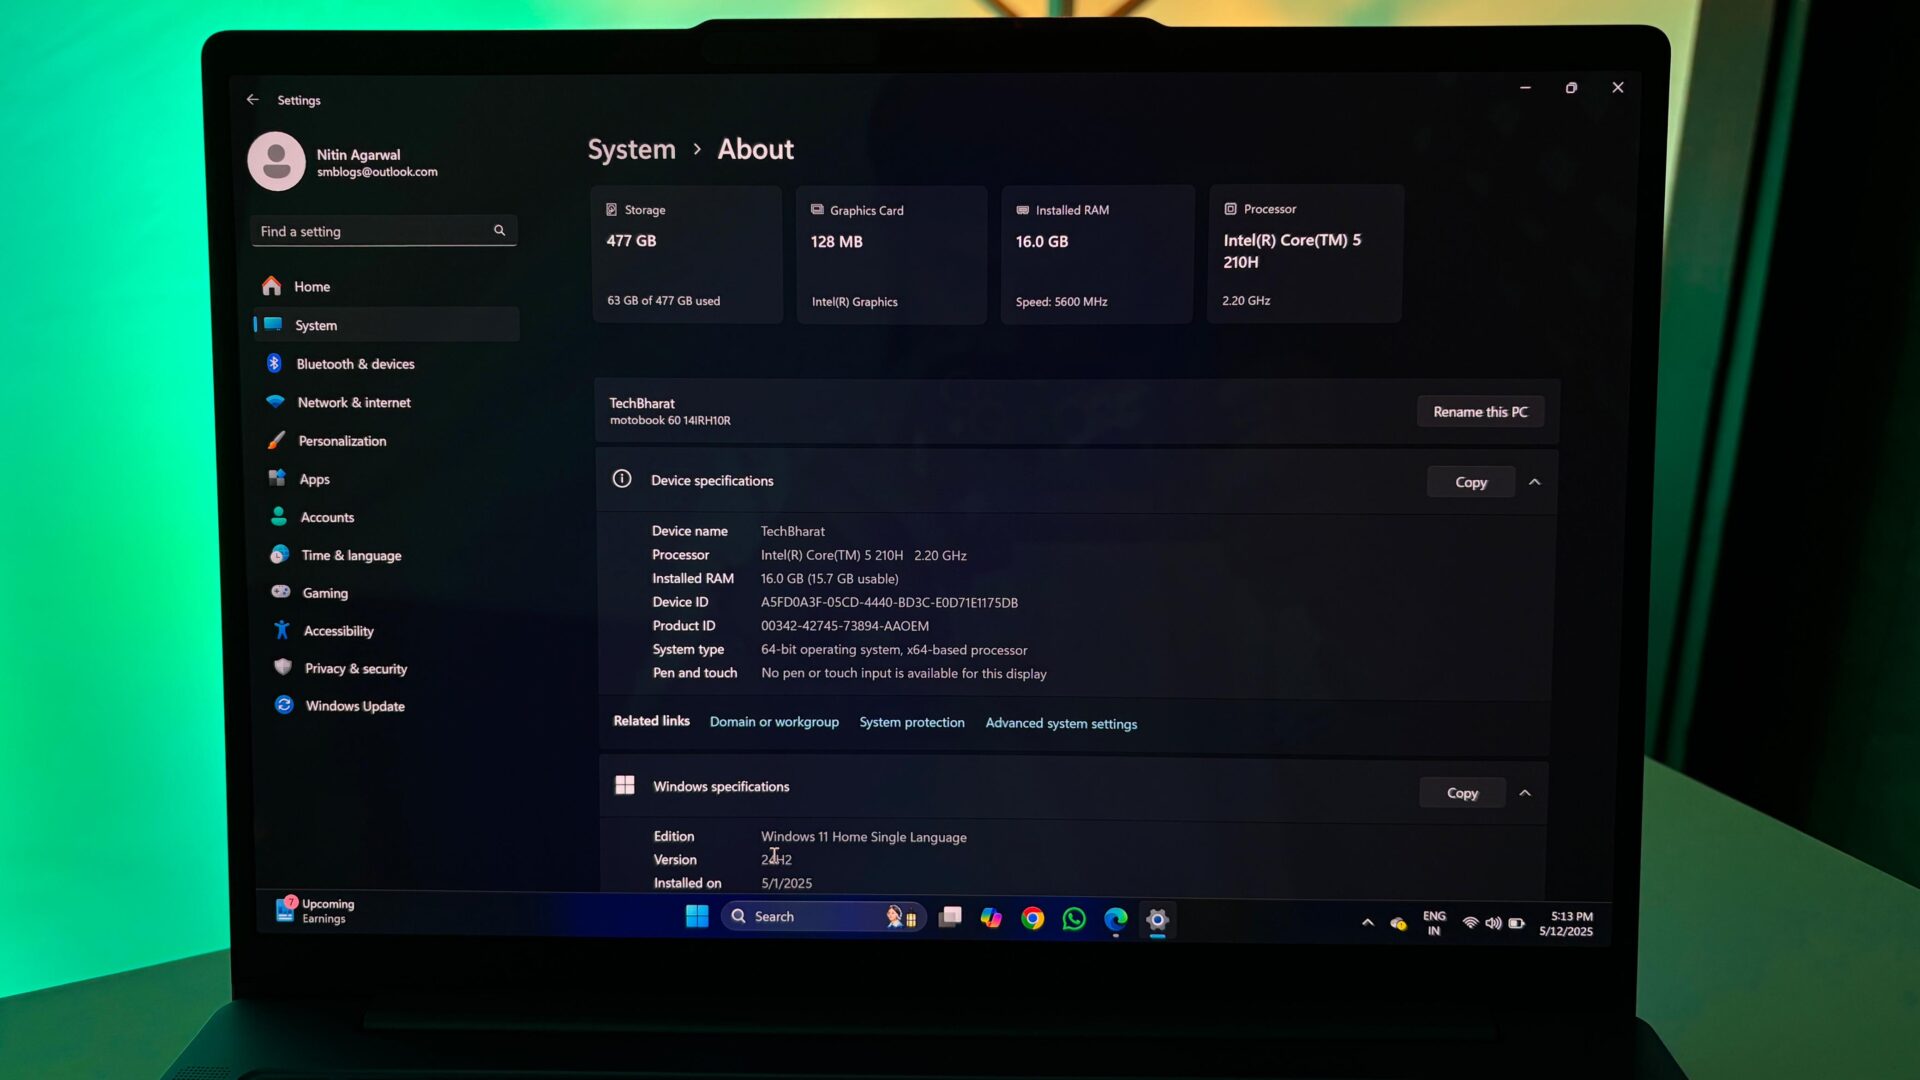The image size is (1920, 1080).
Task: Click System in the breadcrumb header
Action: [631, 149]
